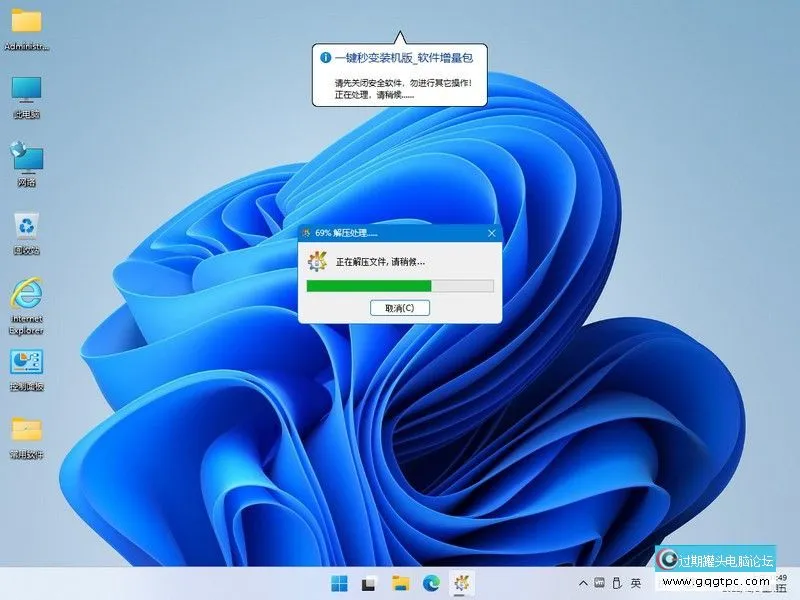
Task: Open File Explorer from the taskbar
Action: point(400,582)
